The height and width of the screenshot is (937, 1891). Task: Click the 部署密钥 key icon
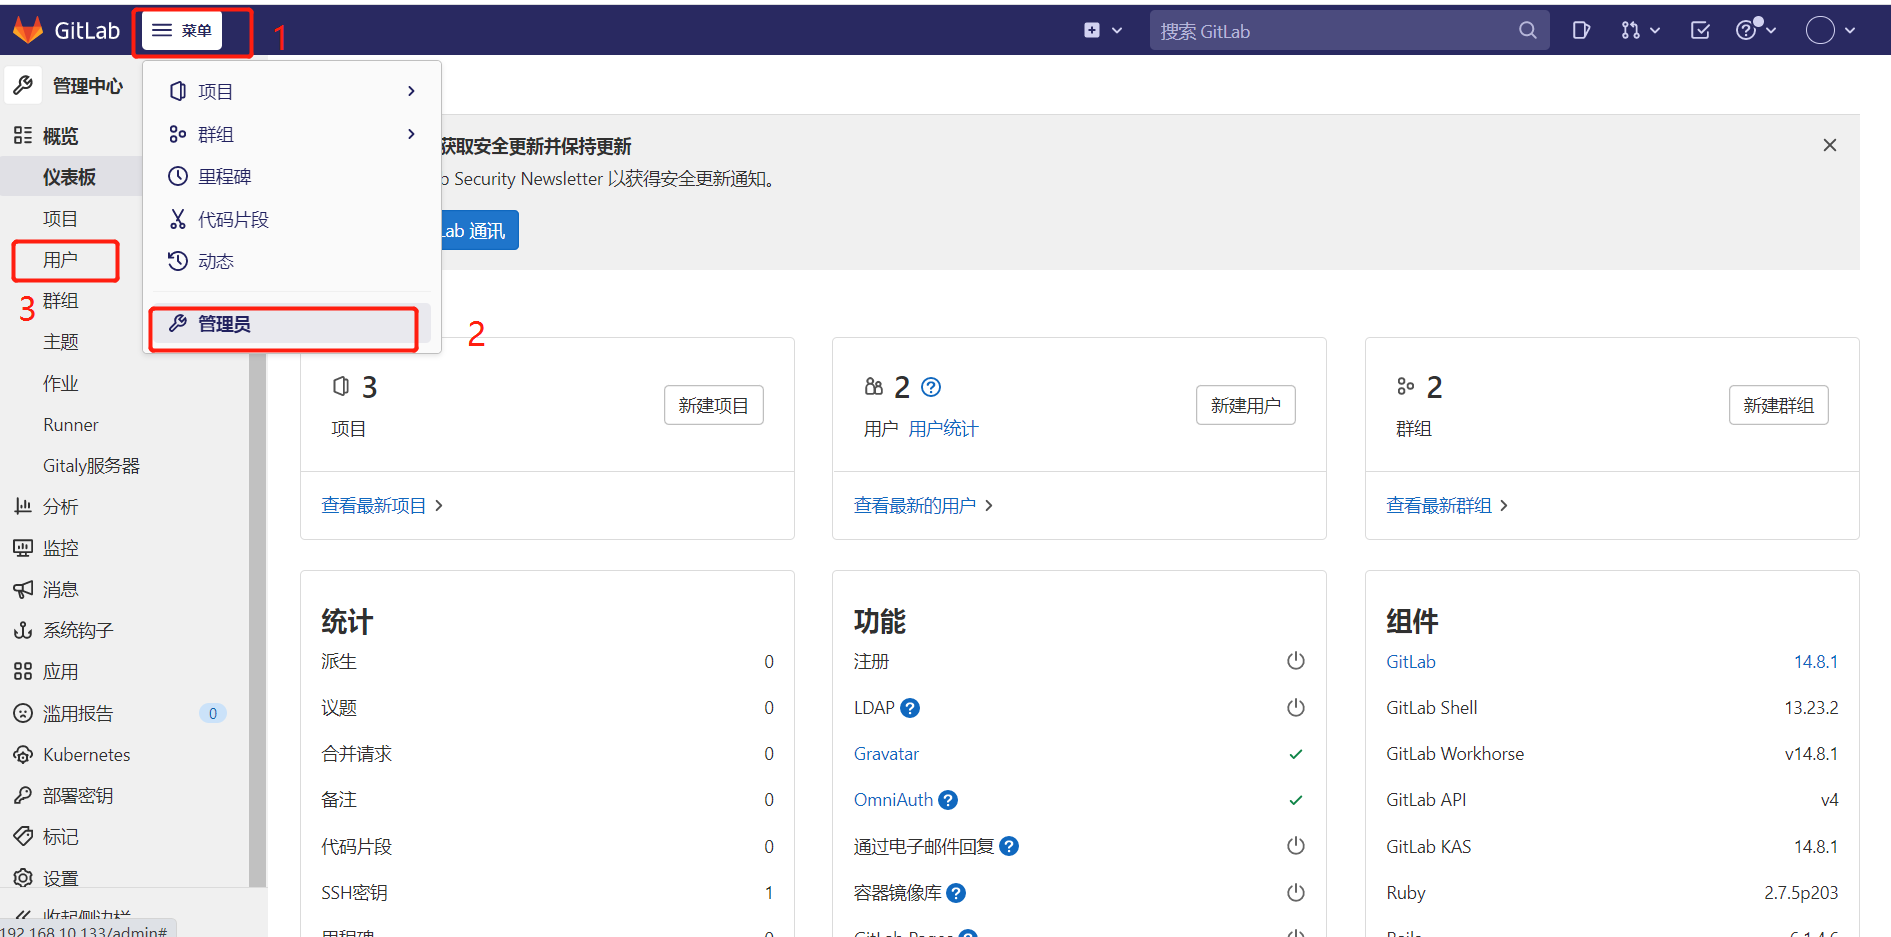pyautogui.click(x=23, y=795)
